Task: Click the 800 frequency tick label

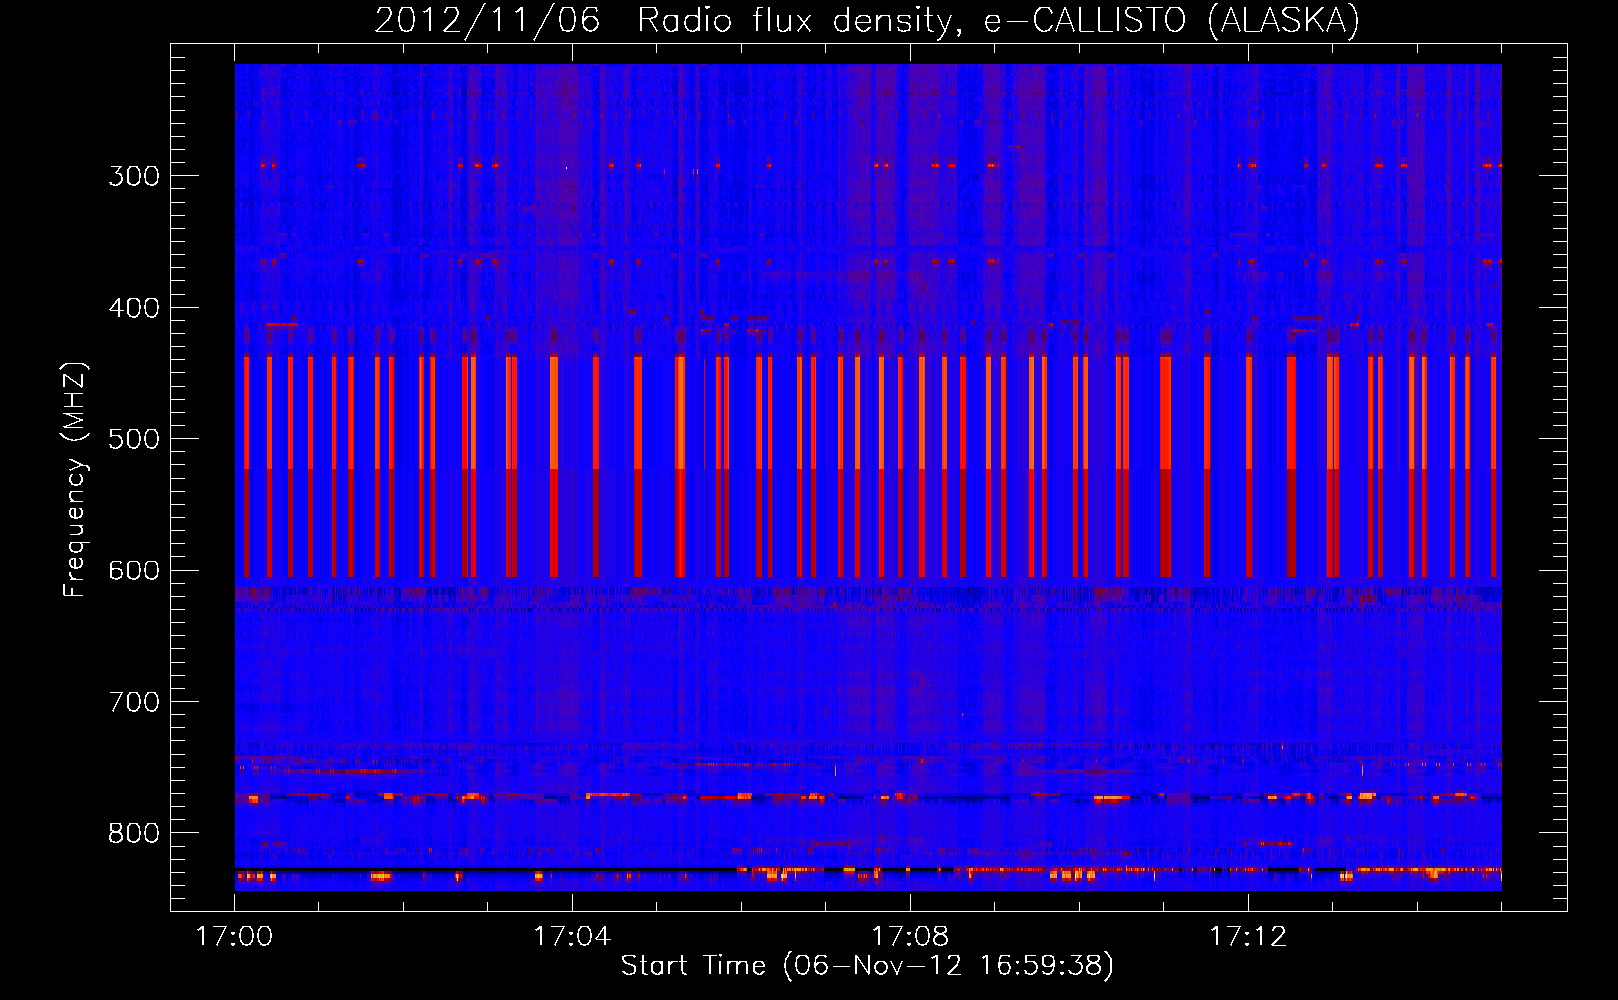Action: (134, 834)
